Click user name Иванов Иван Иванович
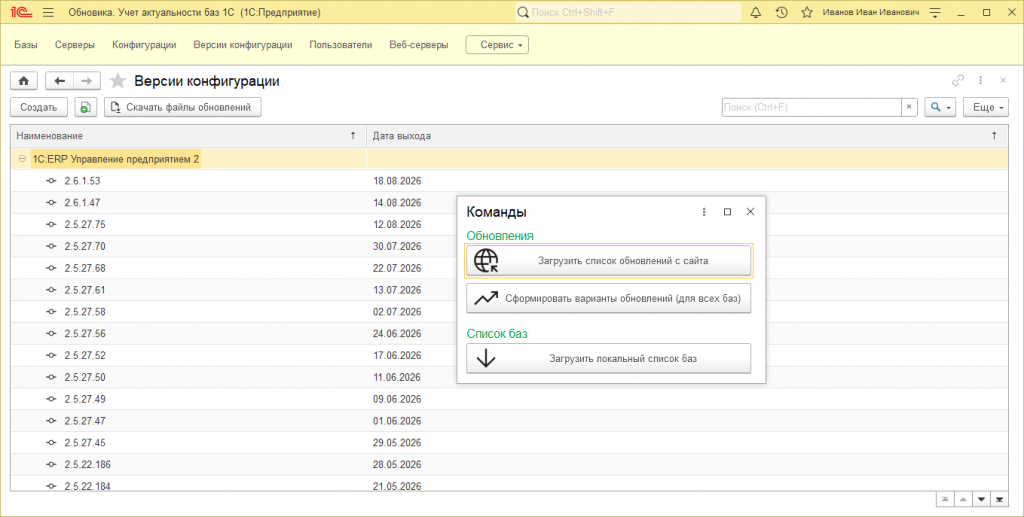Viewport: 1024px width, 517px height. pyautogui.click(x=871, y=12)
